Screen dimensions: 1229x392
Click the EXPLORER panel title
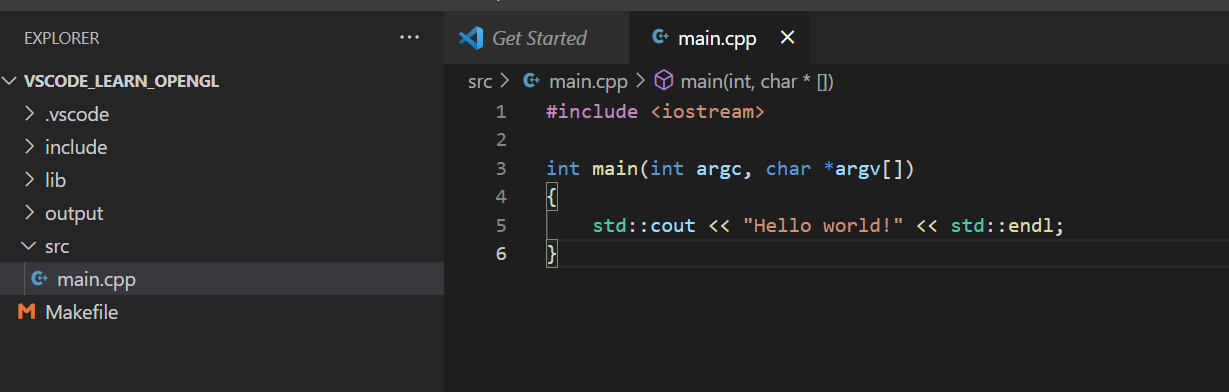62,38
